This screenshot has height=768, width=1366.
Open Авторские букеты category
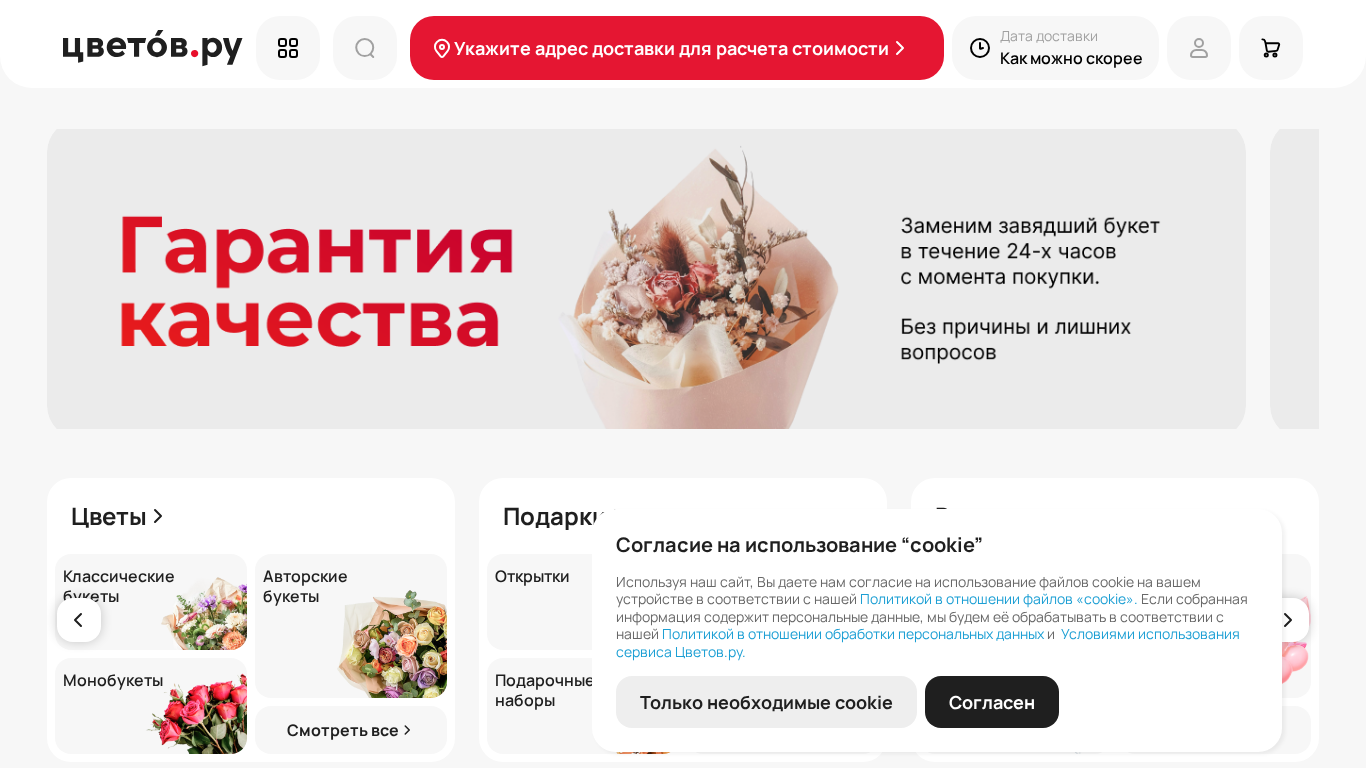[351, 626]
